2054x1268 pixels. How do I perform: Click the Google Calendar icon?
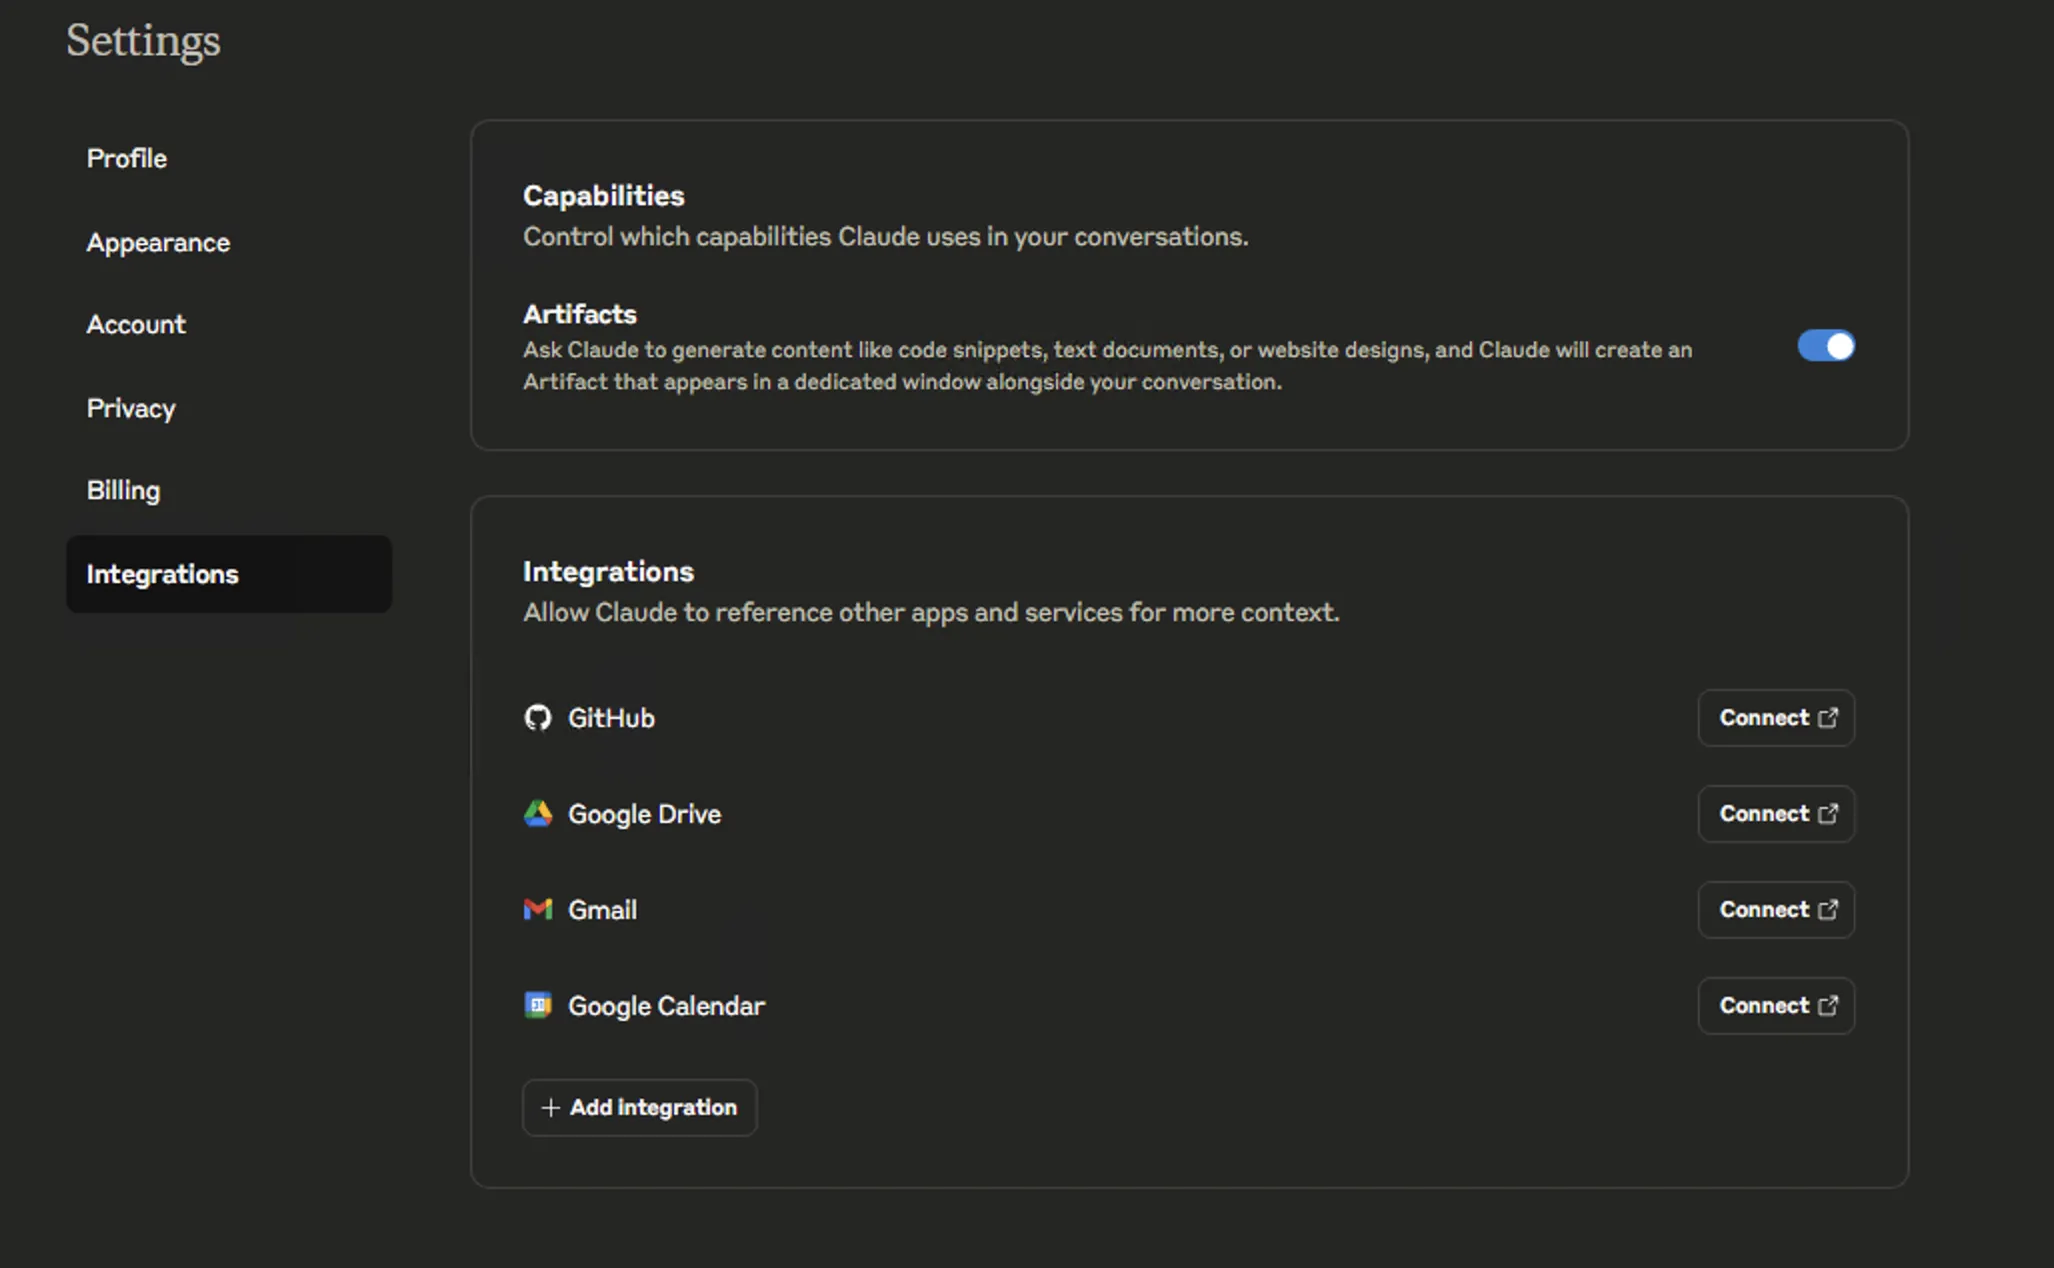pyautogui.click(x=538, y=1005)
